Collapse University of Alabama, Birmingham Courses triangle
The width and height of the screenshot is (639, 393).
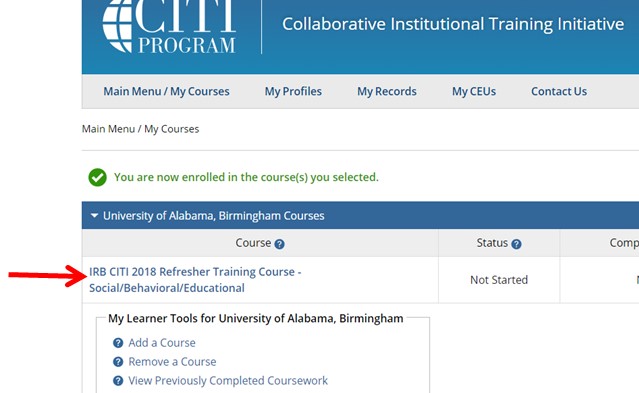tap(94, 215)
